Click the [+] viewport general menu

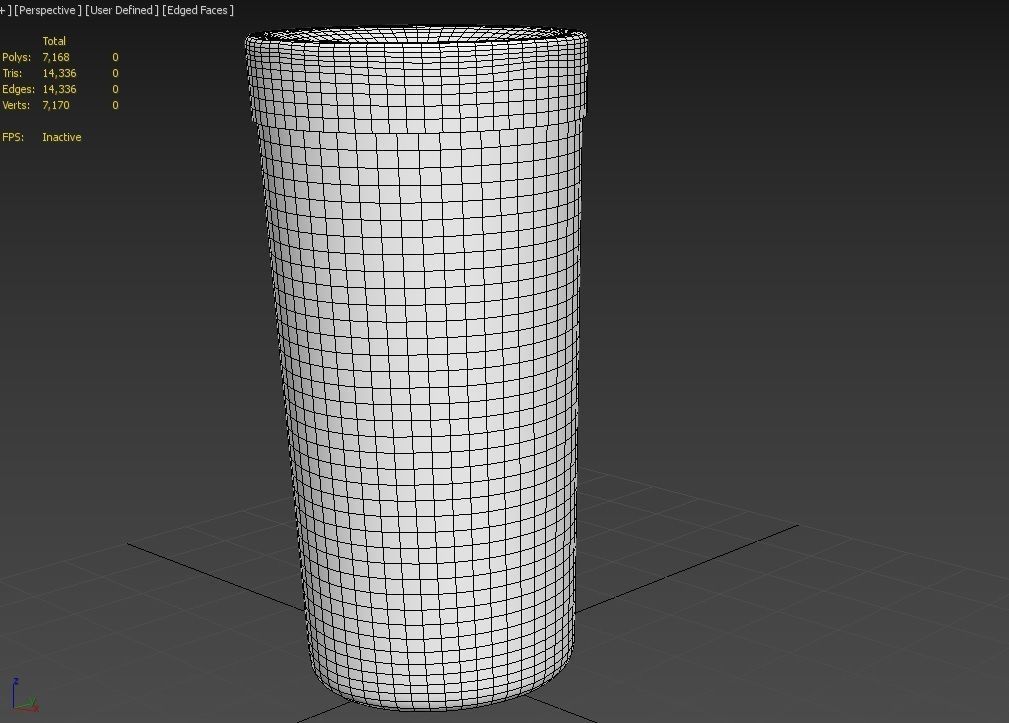[x=5, y=10]
